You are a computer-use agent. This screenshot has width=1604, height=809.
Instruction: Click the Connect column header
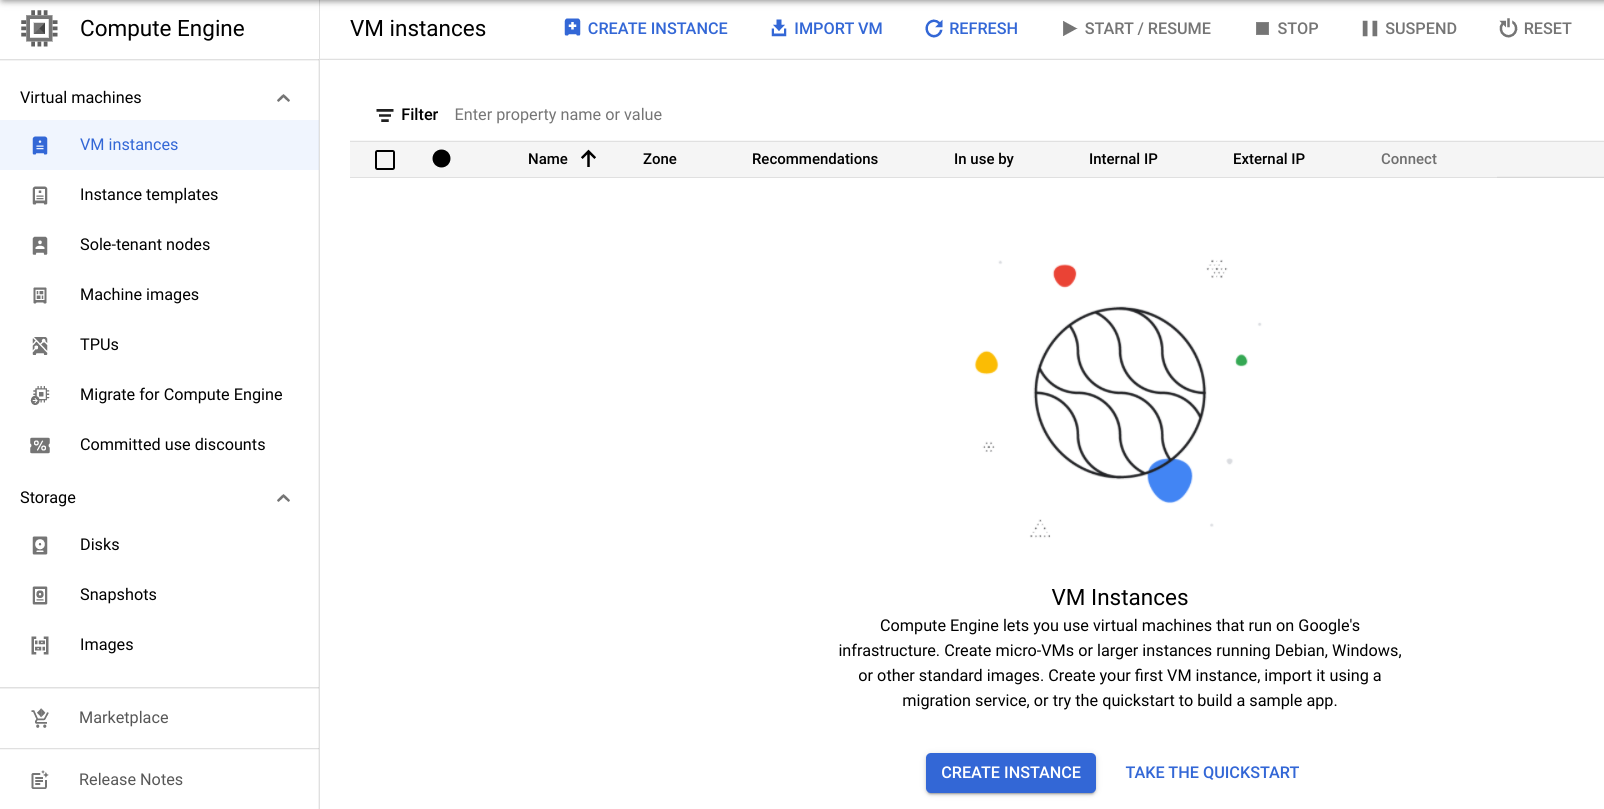1409,159
